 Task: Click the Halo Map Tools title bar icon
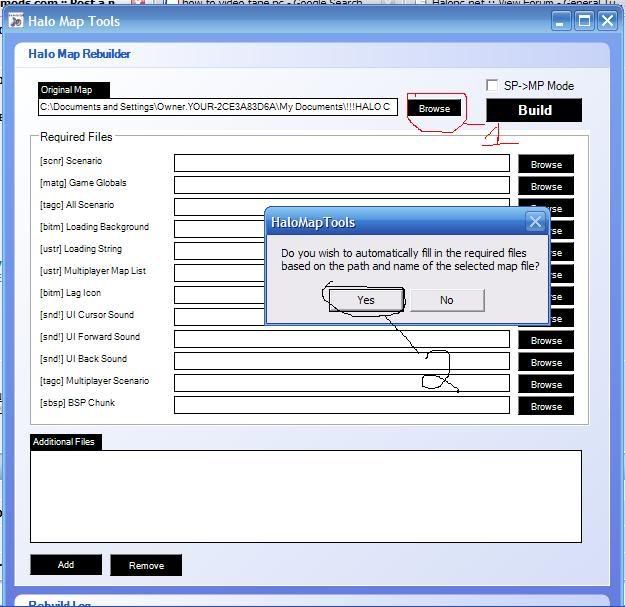[x=16, y=21]
